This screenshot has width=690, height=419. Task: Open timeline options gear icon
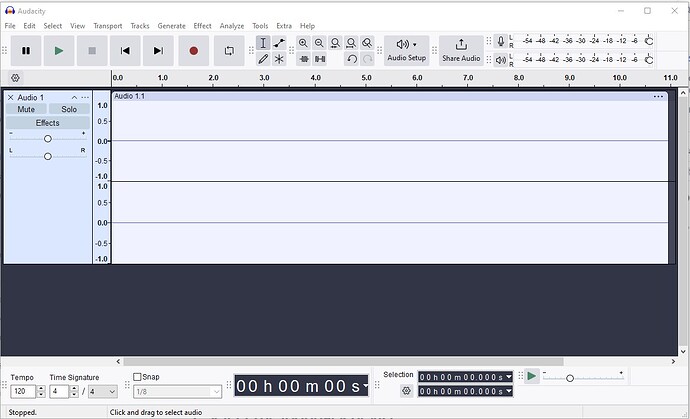pyautogui.click(x=15, y=78)
